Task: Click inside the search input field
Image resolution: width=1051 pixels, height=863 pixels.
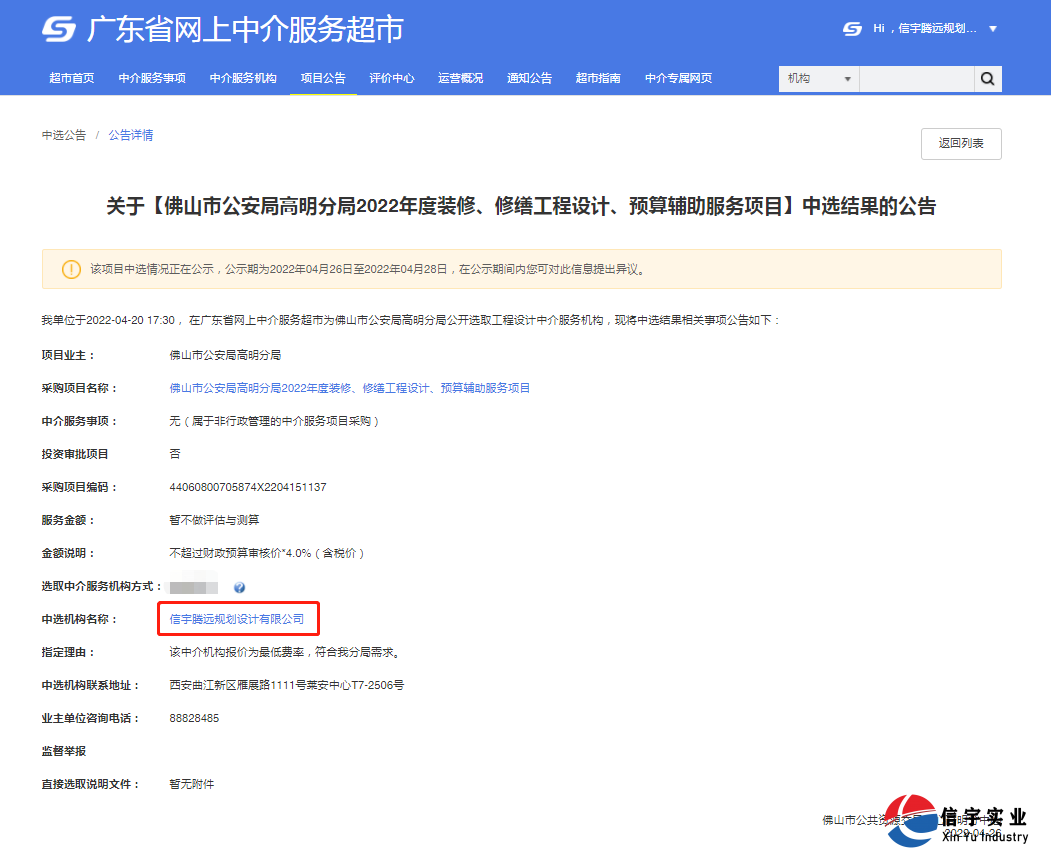Action: (915, 78)
